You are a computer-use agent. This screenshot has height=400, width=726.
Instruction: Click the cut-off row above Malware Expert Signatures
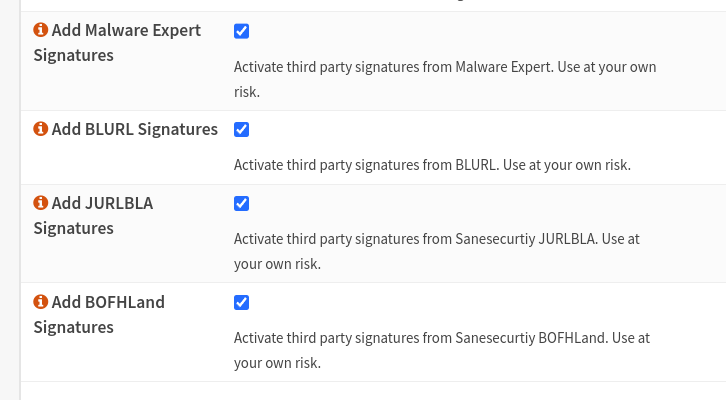[x=370, y=5]
